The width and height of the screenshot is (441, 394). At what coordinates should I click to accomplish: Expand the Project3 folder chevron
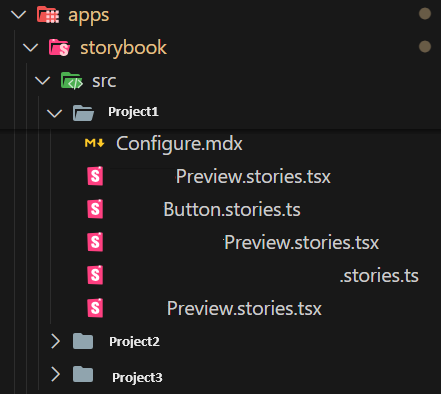(55, 374)
